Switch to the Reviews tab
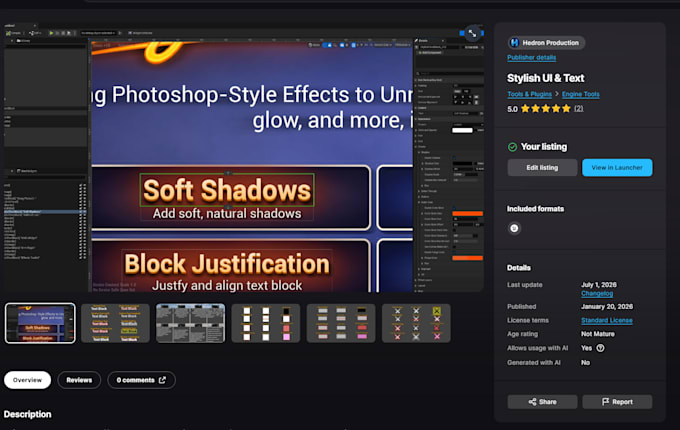The width and height of the screenshot is (680, 430). 79,380
